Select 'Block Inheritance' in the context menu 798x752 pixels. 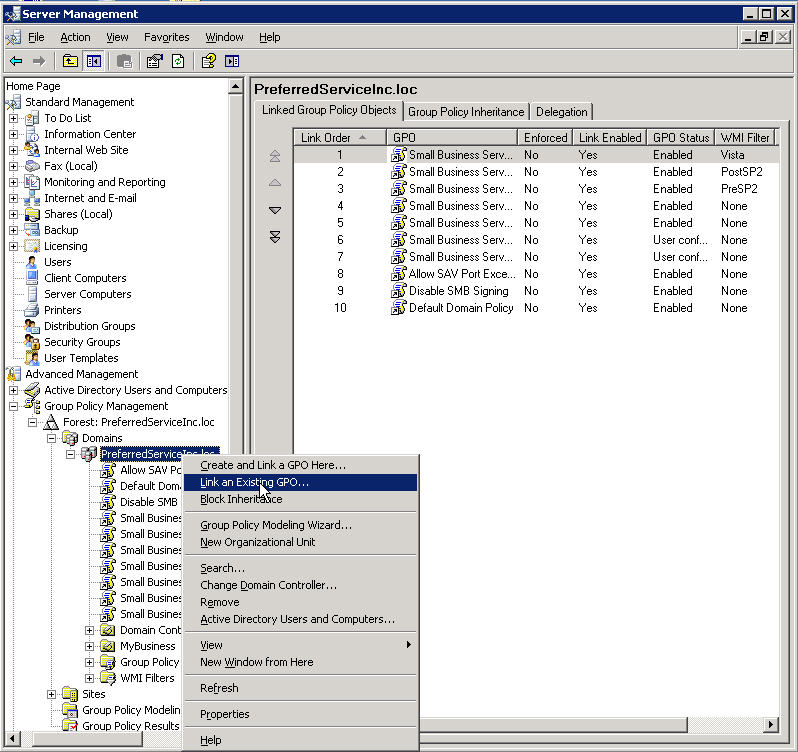[241, 499]
